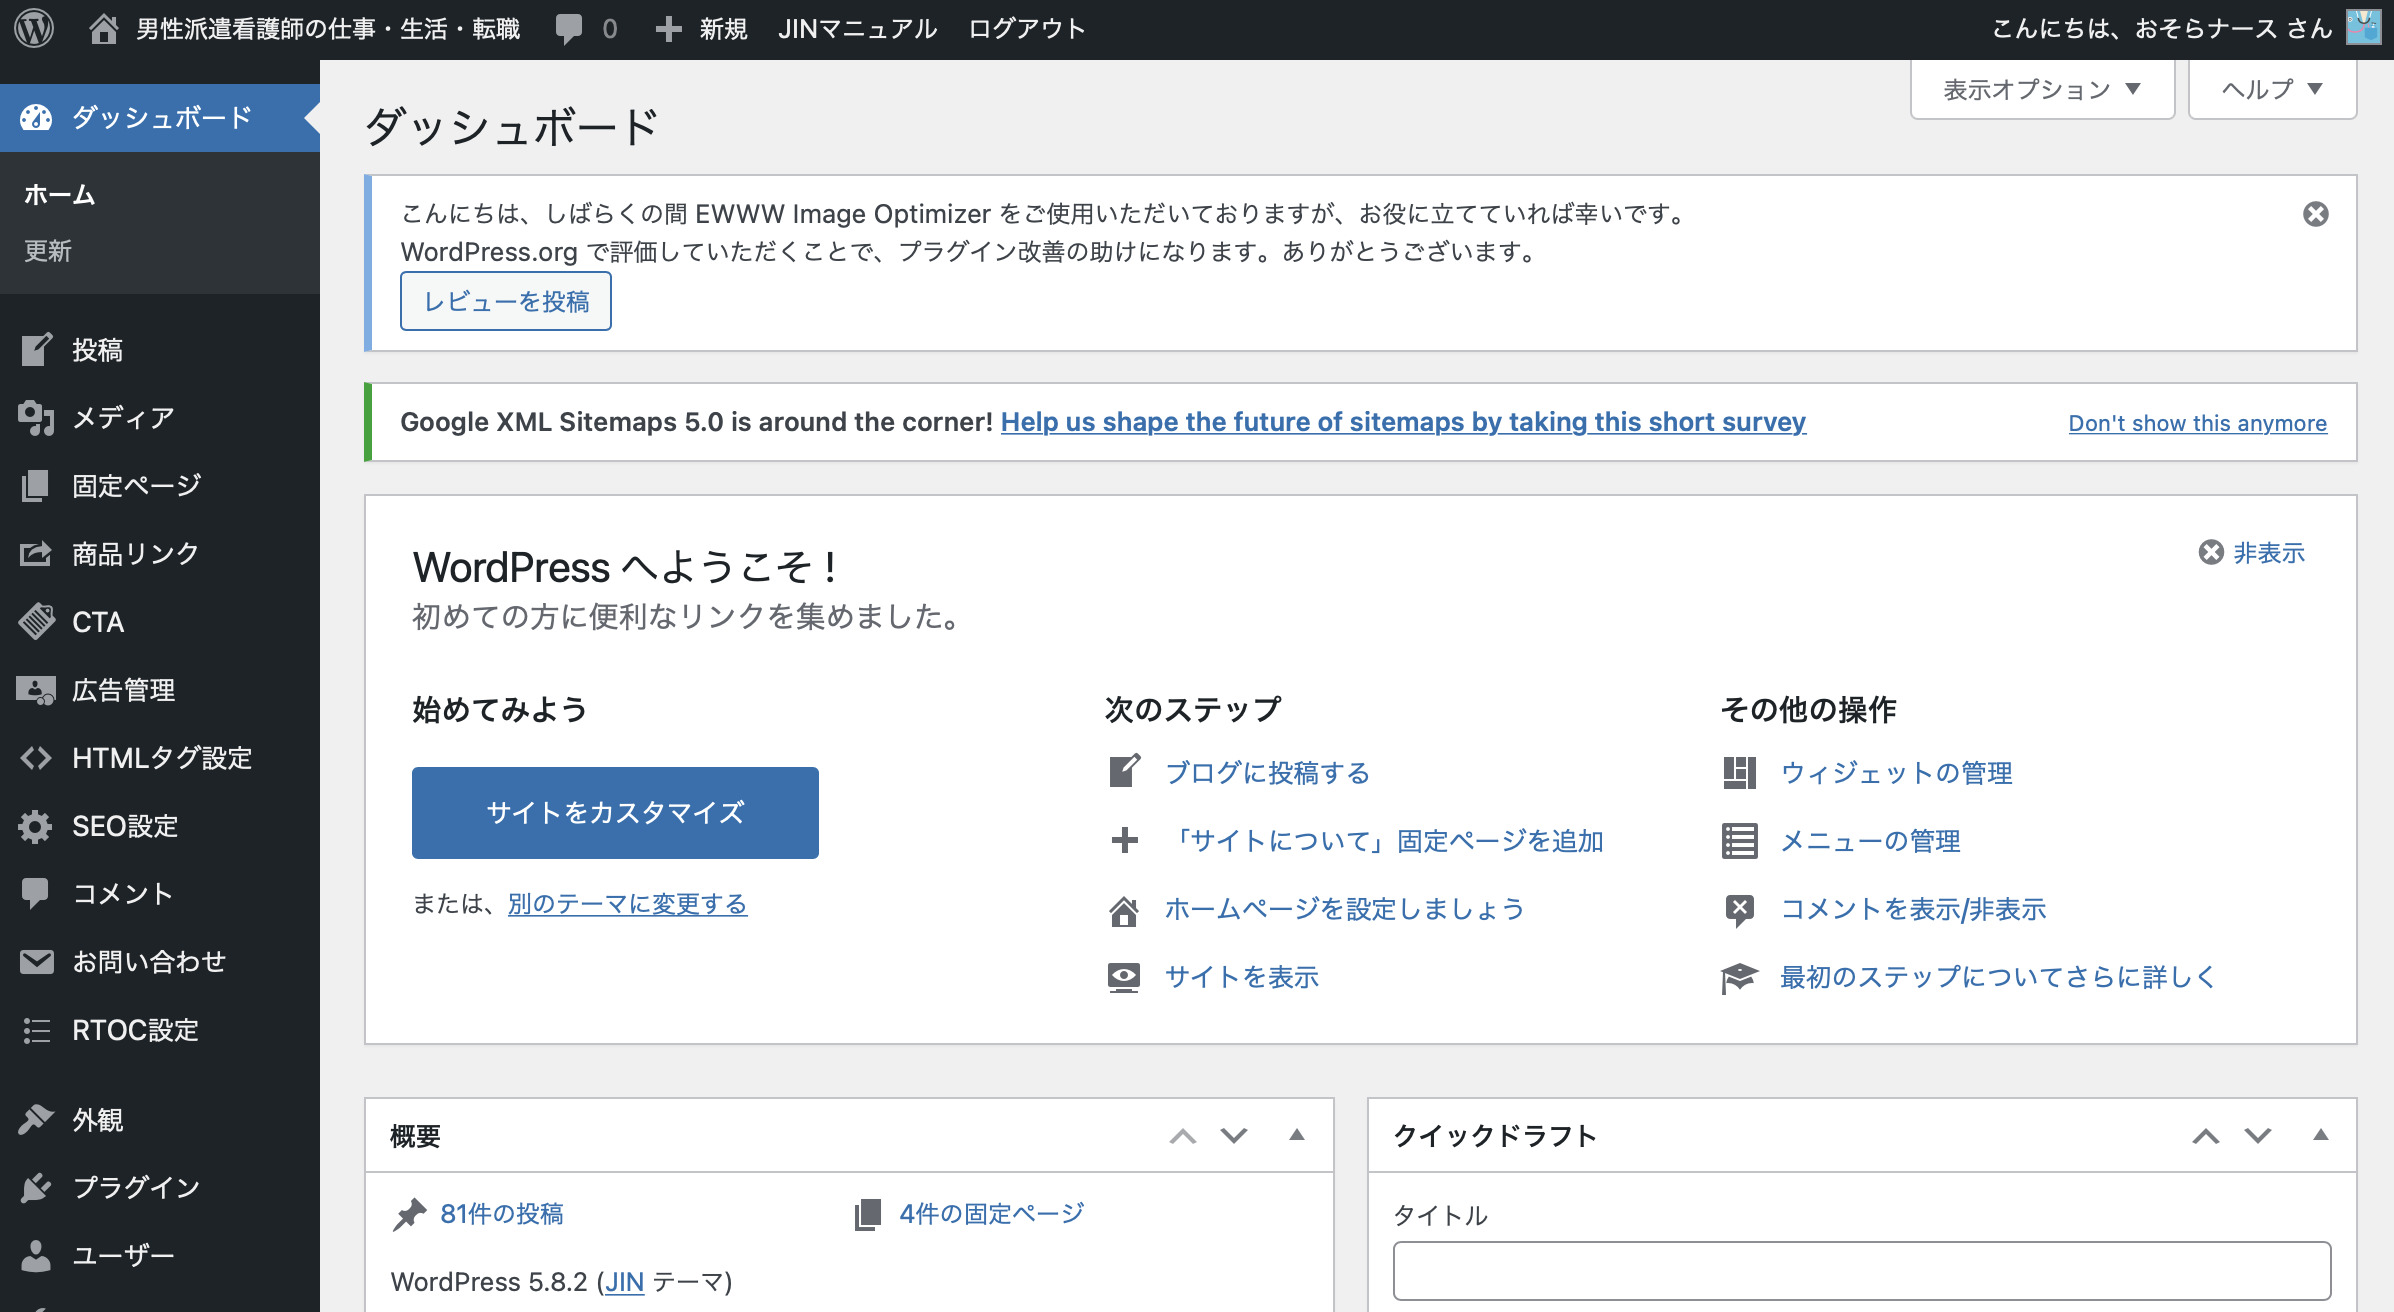Click the ウィジェットの管理 widget icon

coord(1740,773)
